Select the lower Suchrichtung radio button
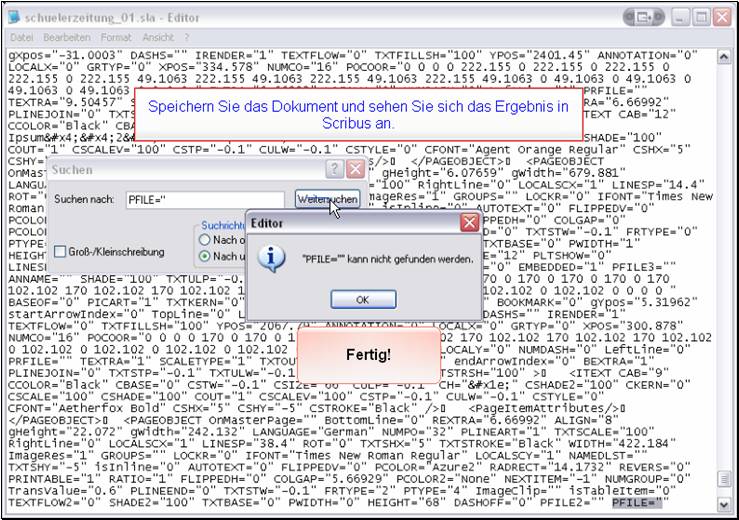 point(206,256)
